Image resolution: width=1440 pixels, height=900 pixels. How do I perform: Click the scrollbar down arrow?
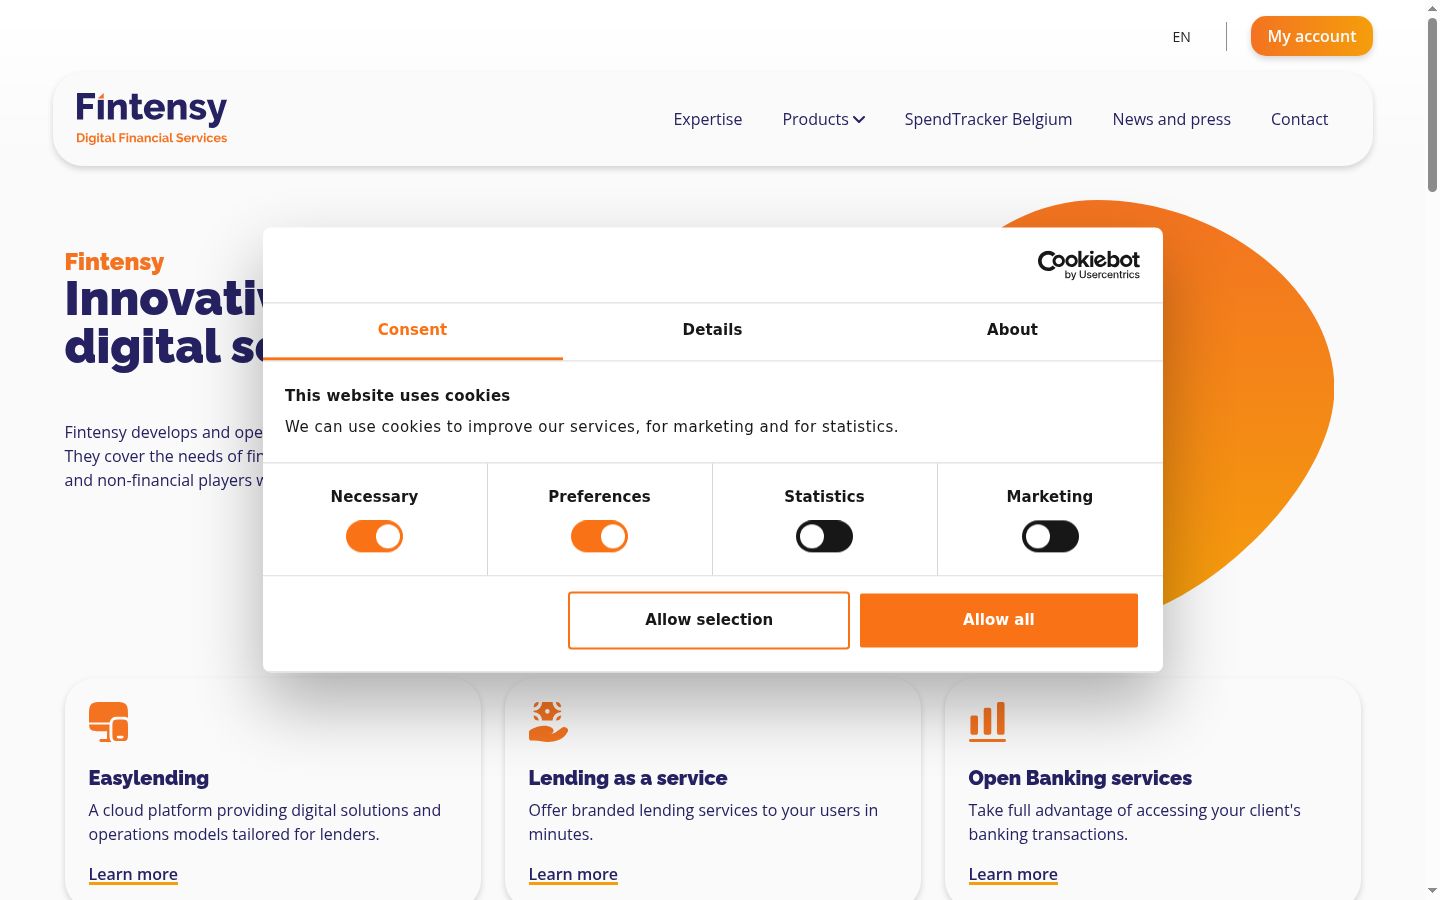pos(1432,891)
